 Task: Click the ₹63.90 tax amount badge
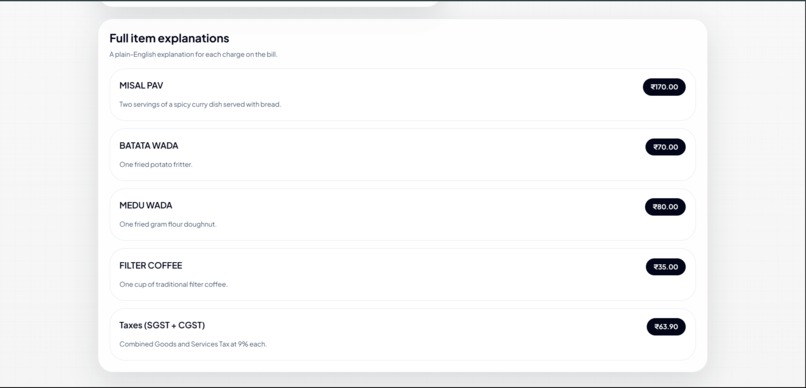666,327
